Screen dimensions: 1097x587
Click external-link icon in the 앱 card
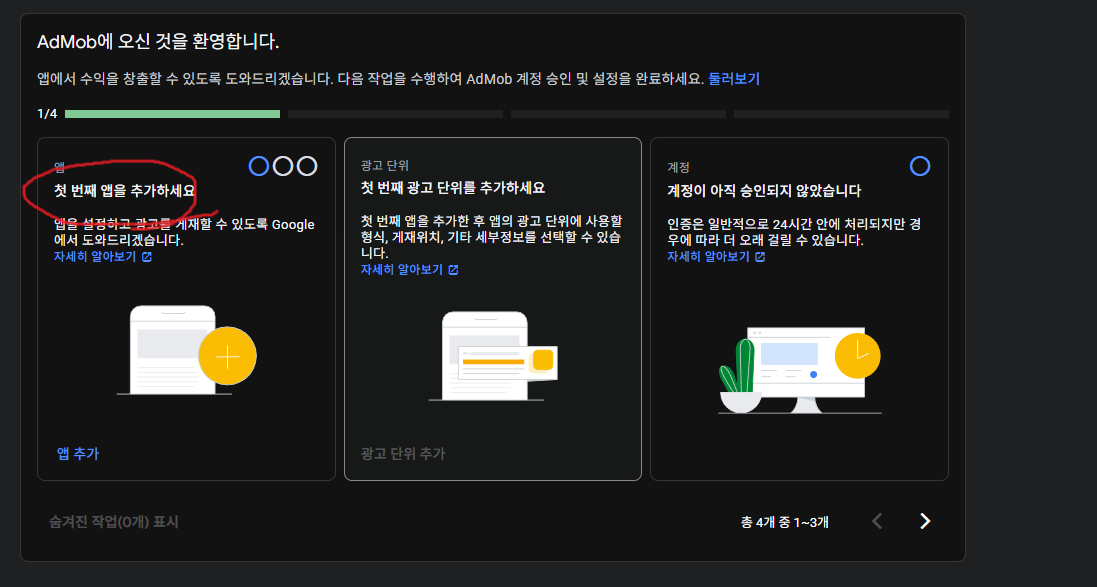[x=147, y=257]
